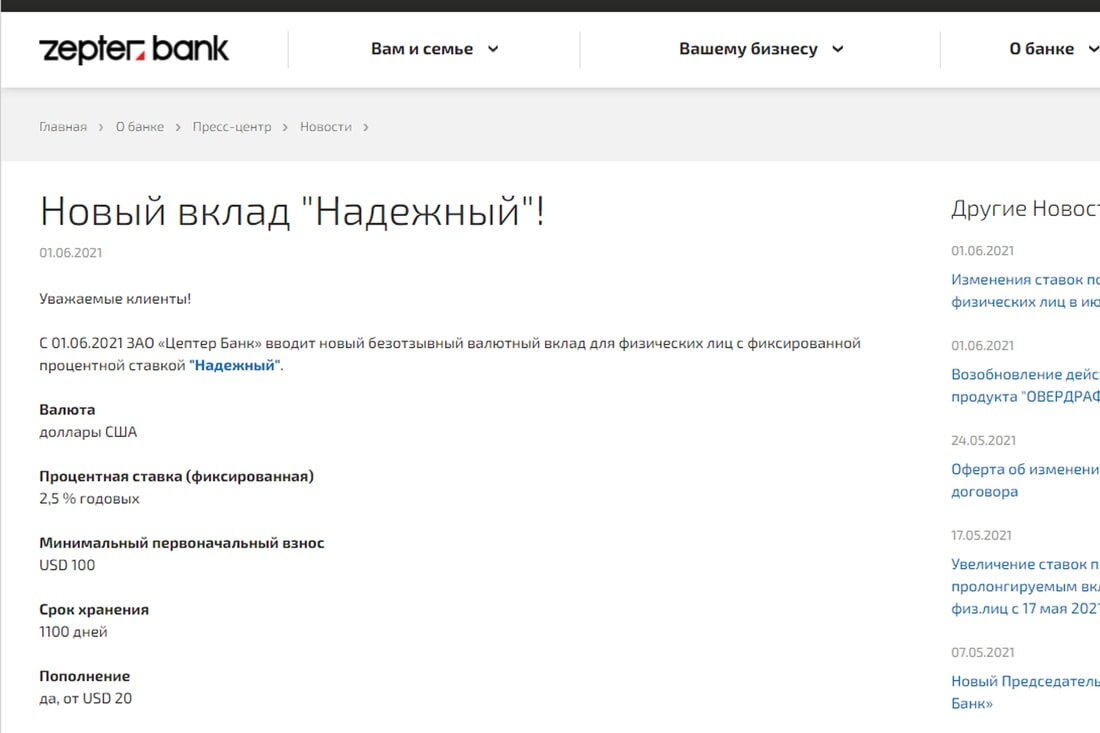
Task: Select text "Уважаемые клиенты!"
Action: click(x=115, y=299)
